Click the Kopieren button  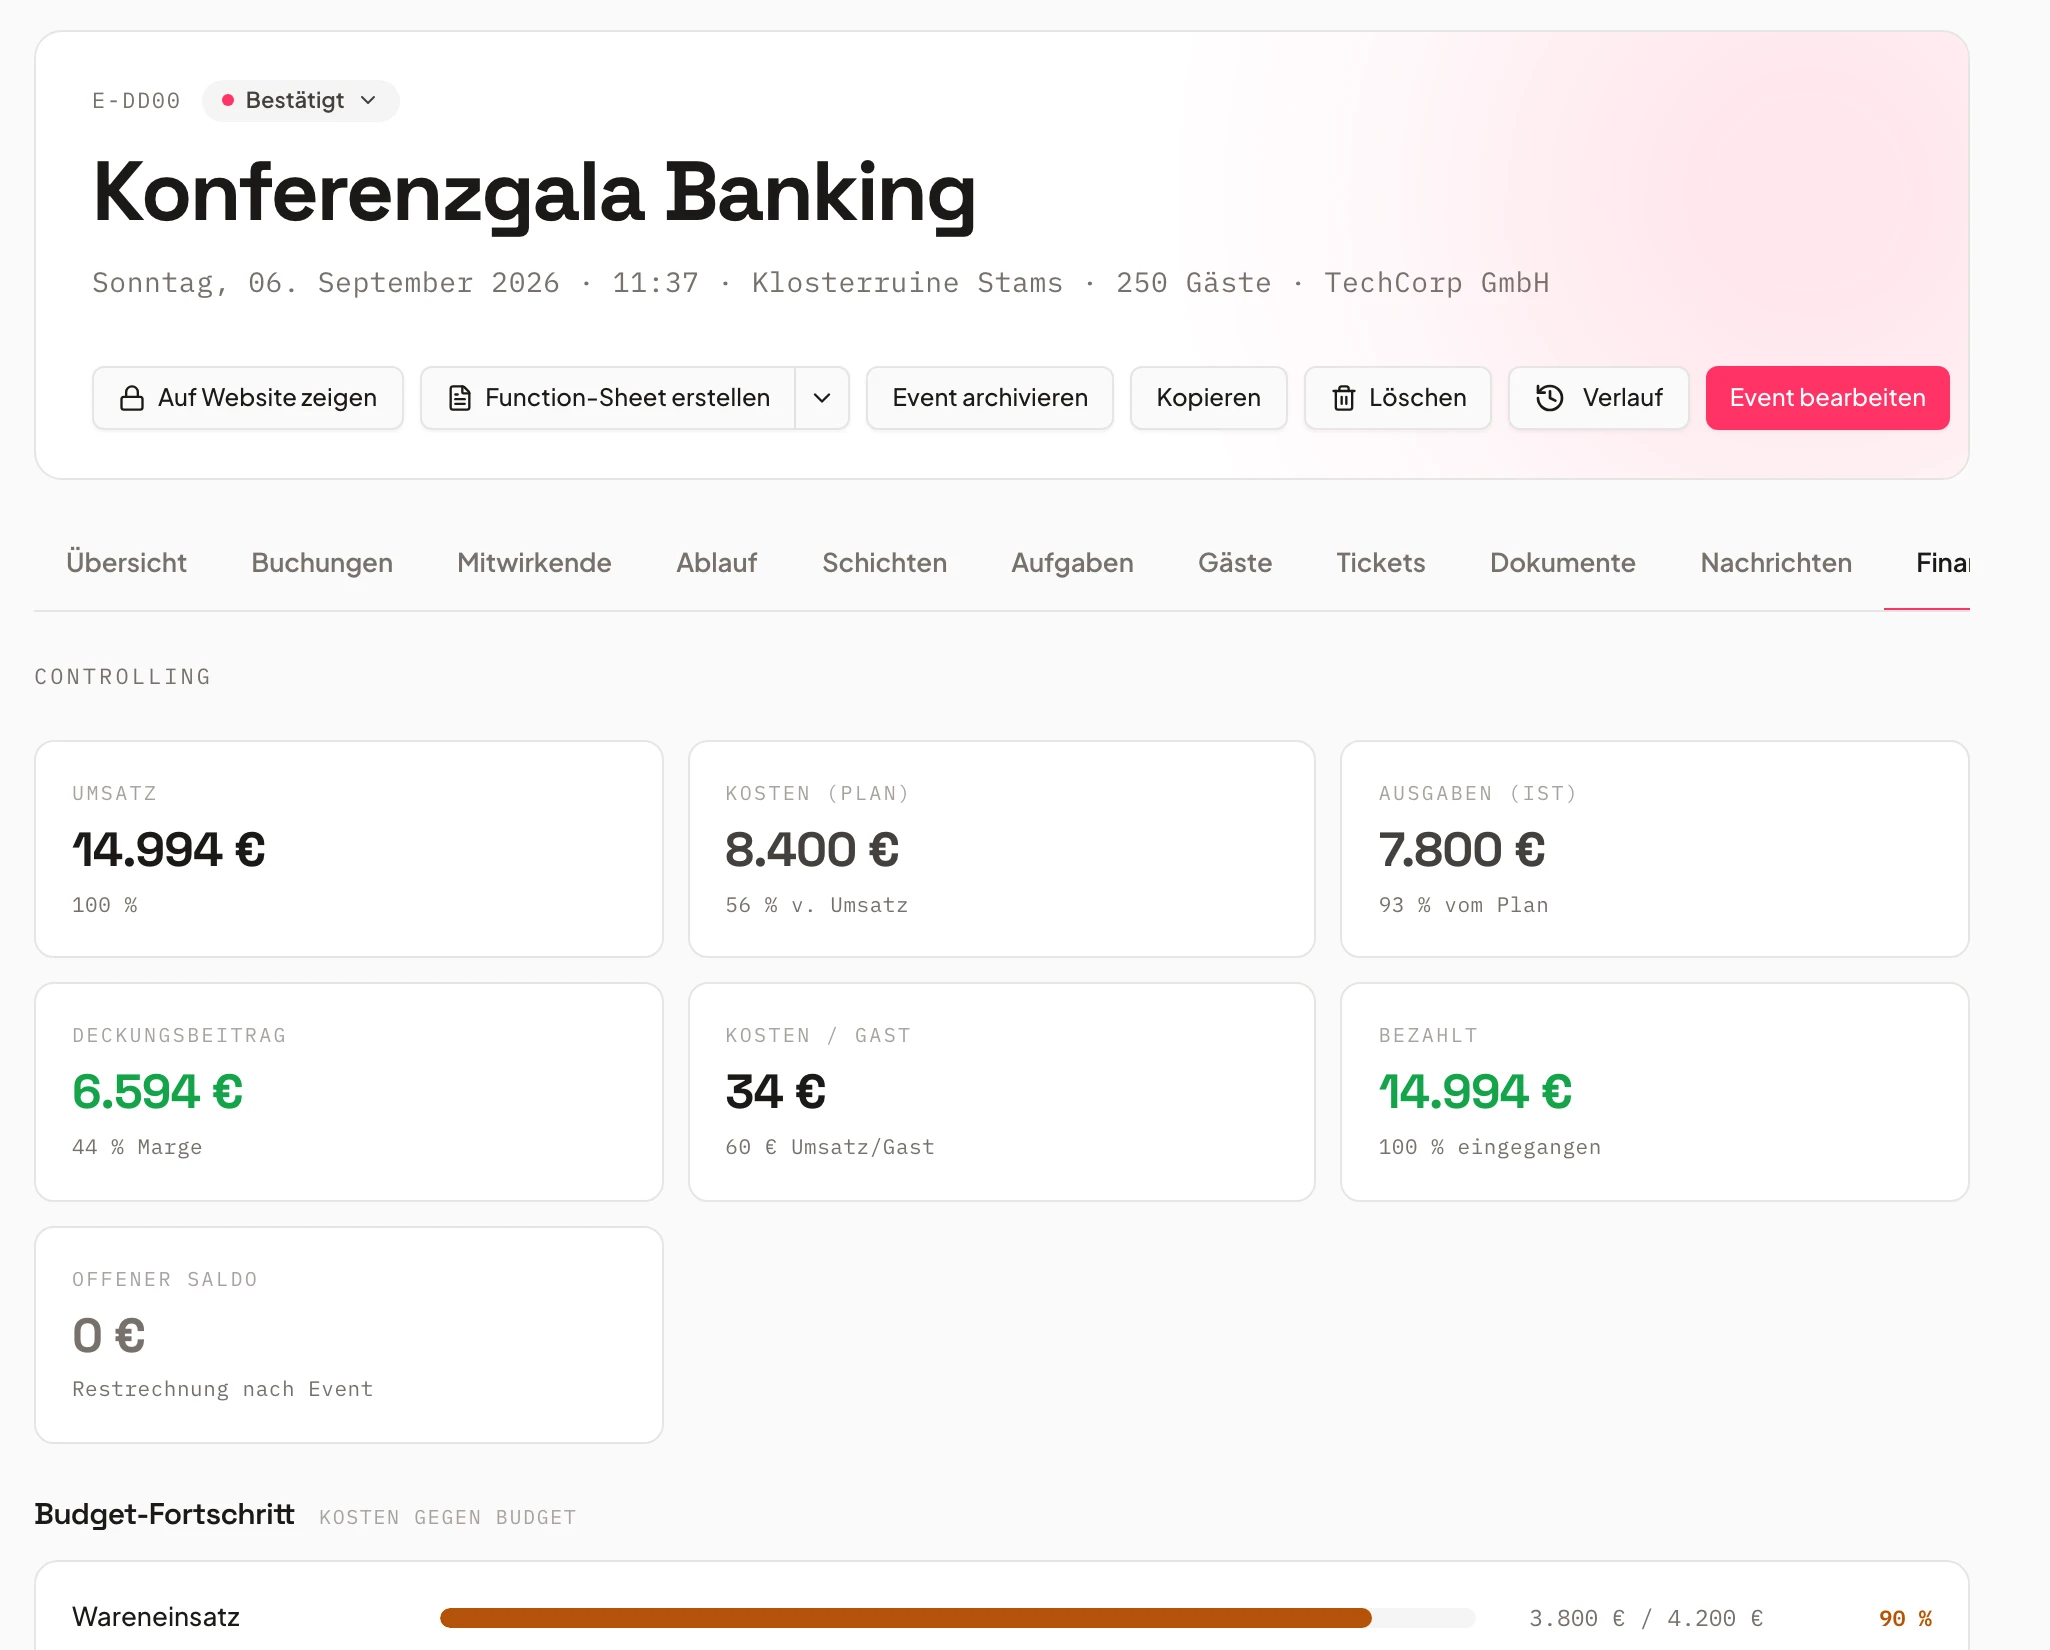[x=1208, y=398]
